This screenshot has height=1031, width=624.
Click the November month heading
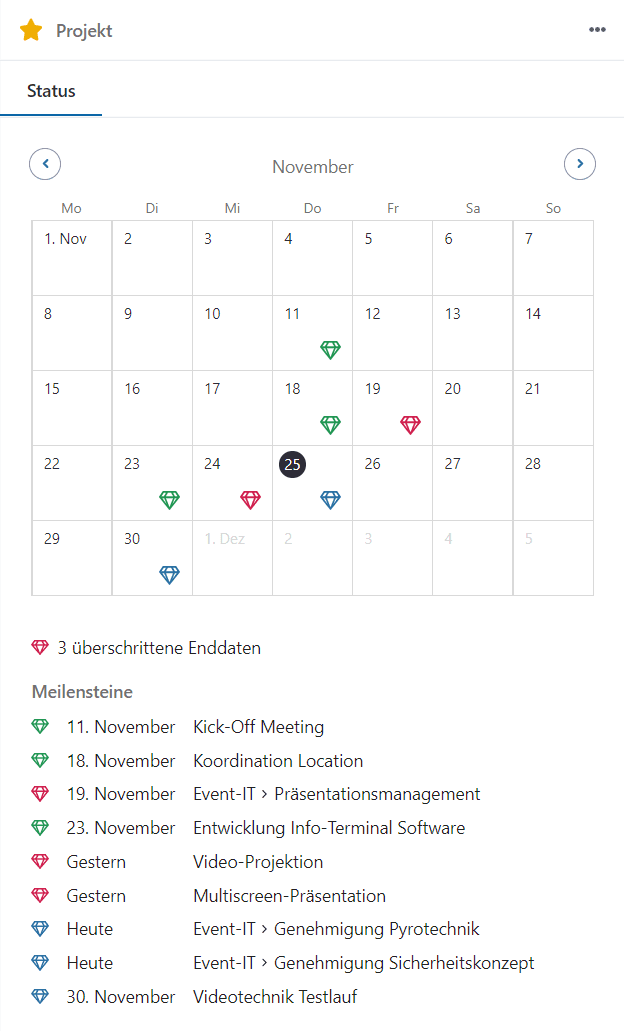[312, 167]
